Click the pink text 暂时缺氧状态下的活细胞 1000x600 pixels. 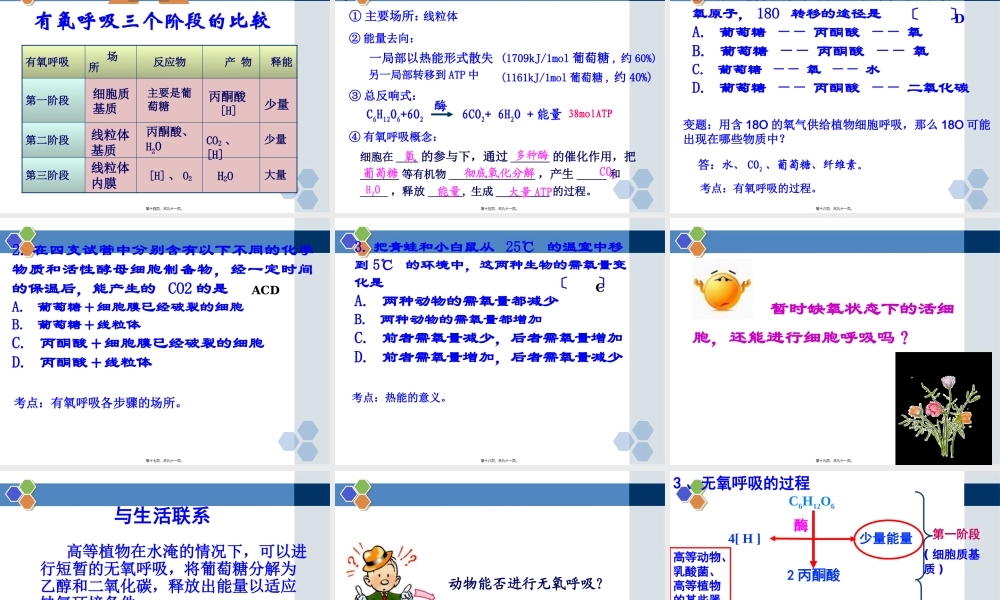824,323
